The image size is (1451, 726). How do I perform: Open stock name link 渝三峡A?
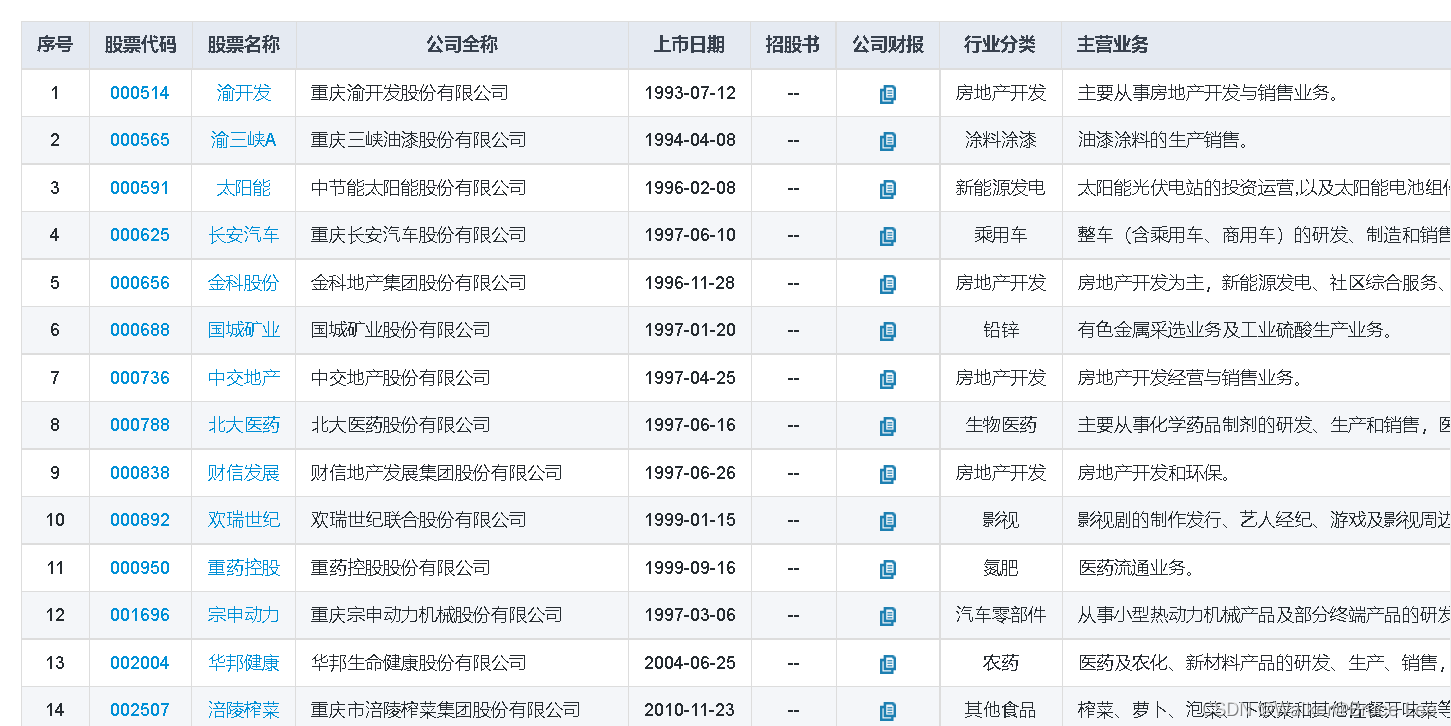[244, 140]
